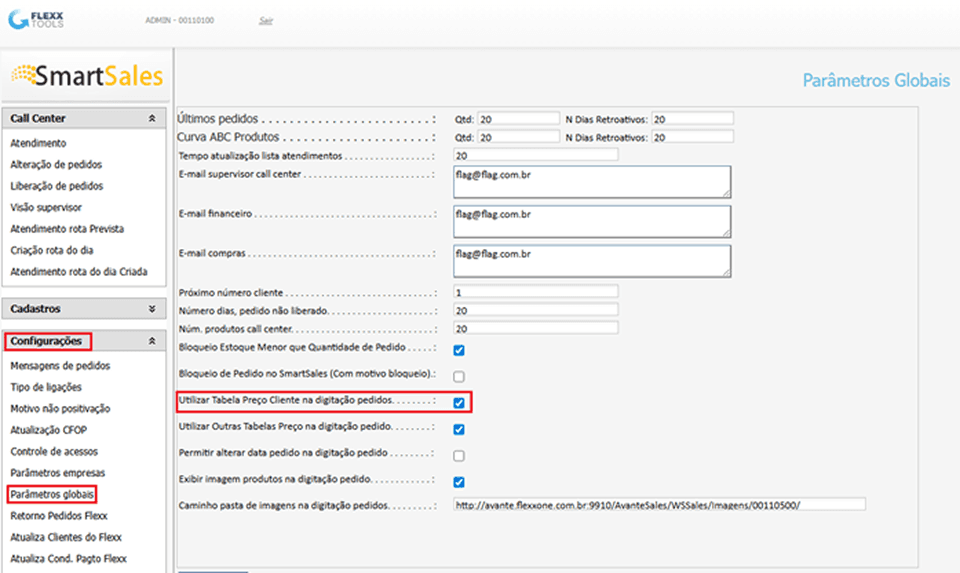The width and height of the screenshot is (960, 573).
Task: Click the Flexx Tools logo
Action: [36, 20]
